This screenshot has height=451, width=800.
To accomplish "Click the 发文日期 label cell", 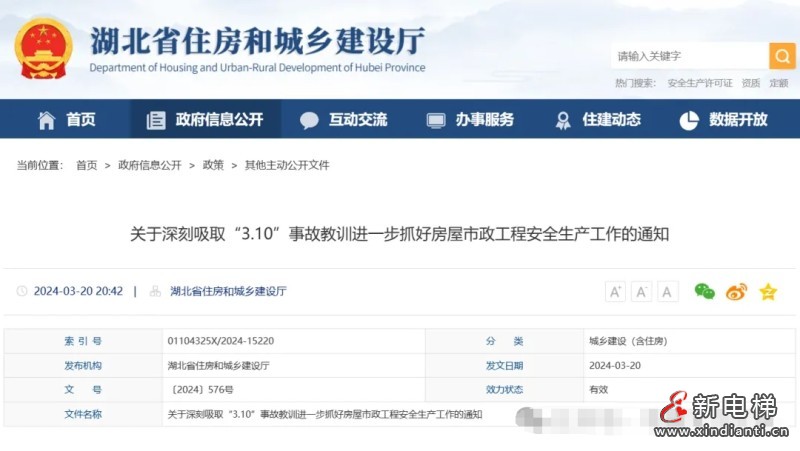I will (505, 366).
